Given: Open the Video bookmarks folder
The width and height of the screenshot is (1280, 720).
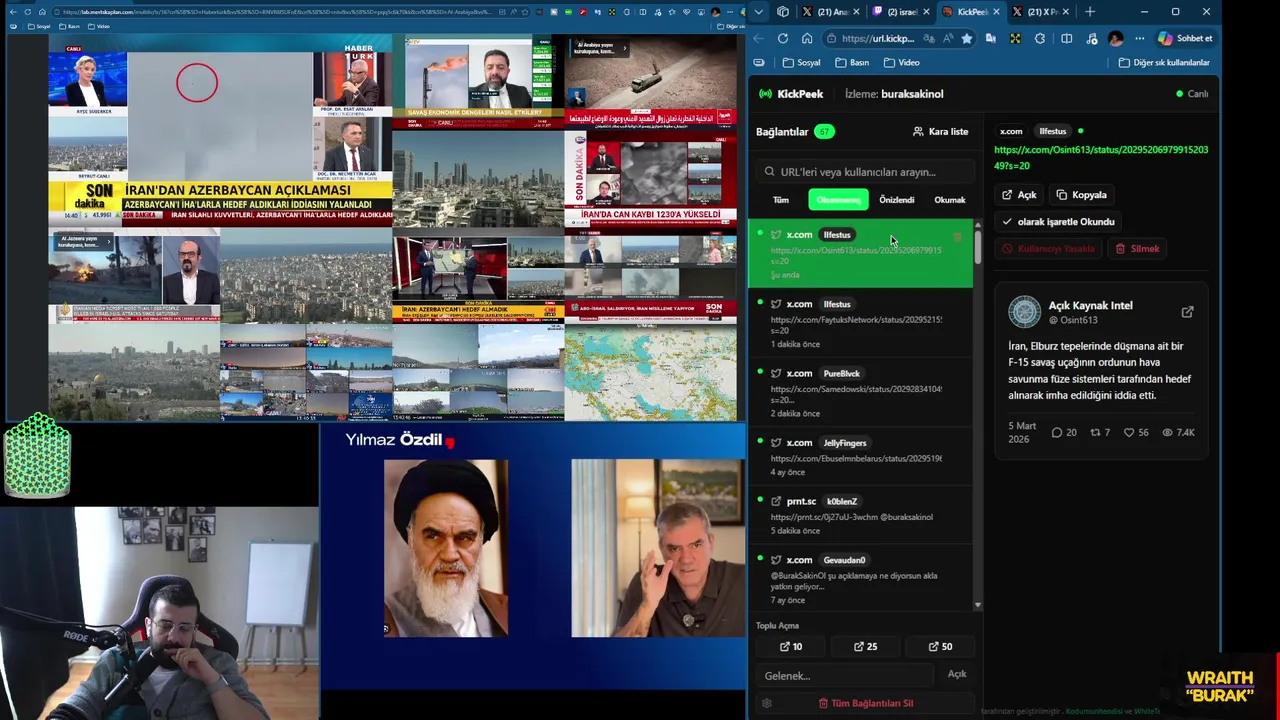Looking at the screenshot, I should (901, 62).
